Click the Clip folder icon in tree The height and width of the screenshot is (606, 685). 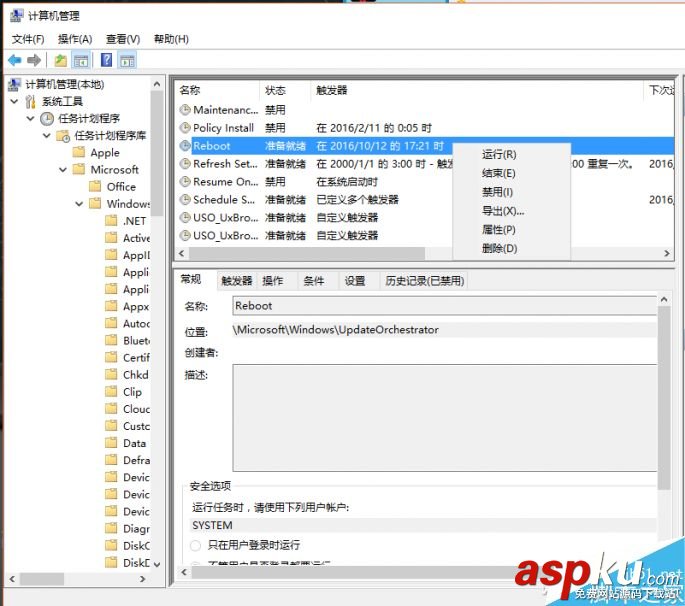point(111,392)
